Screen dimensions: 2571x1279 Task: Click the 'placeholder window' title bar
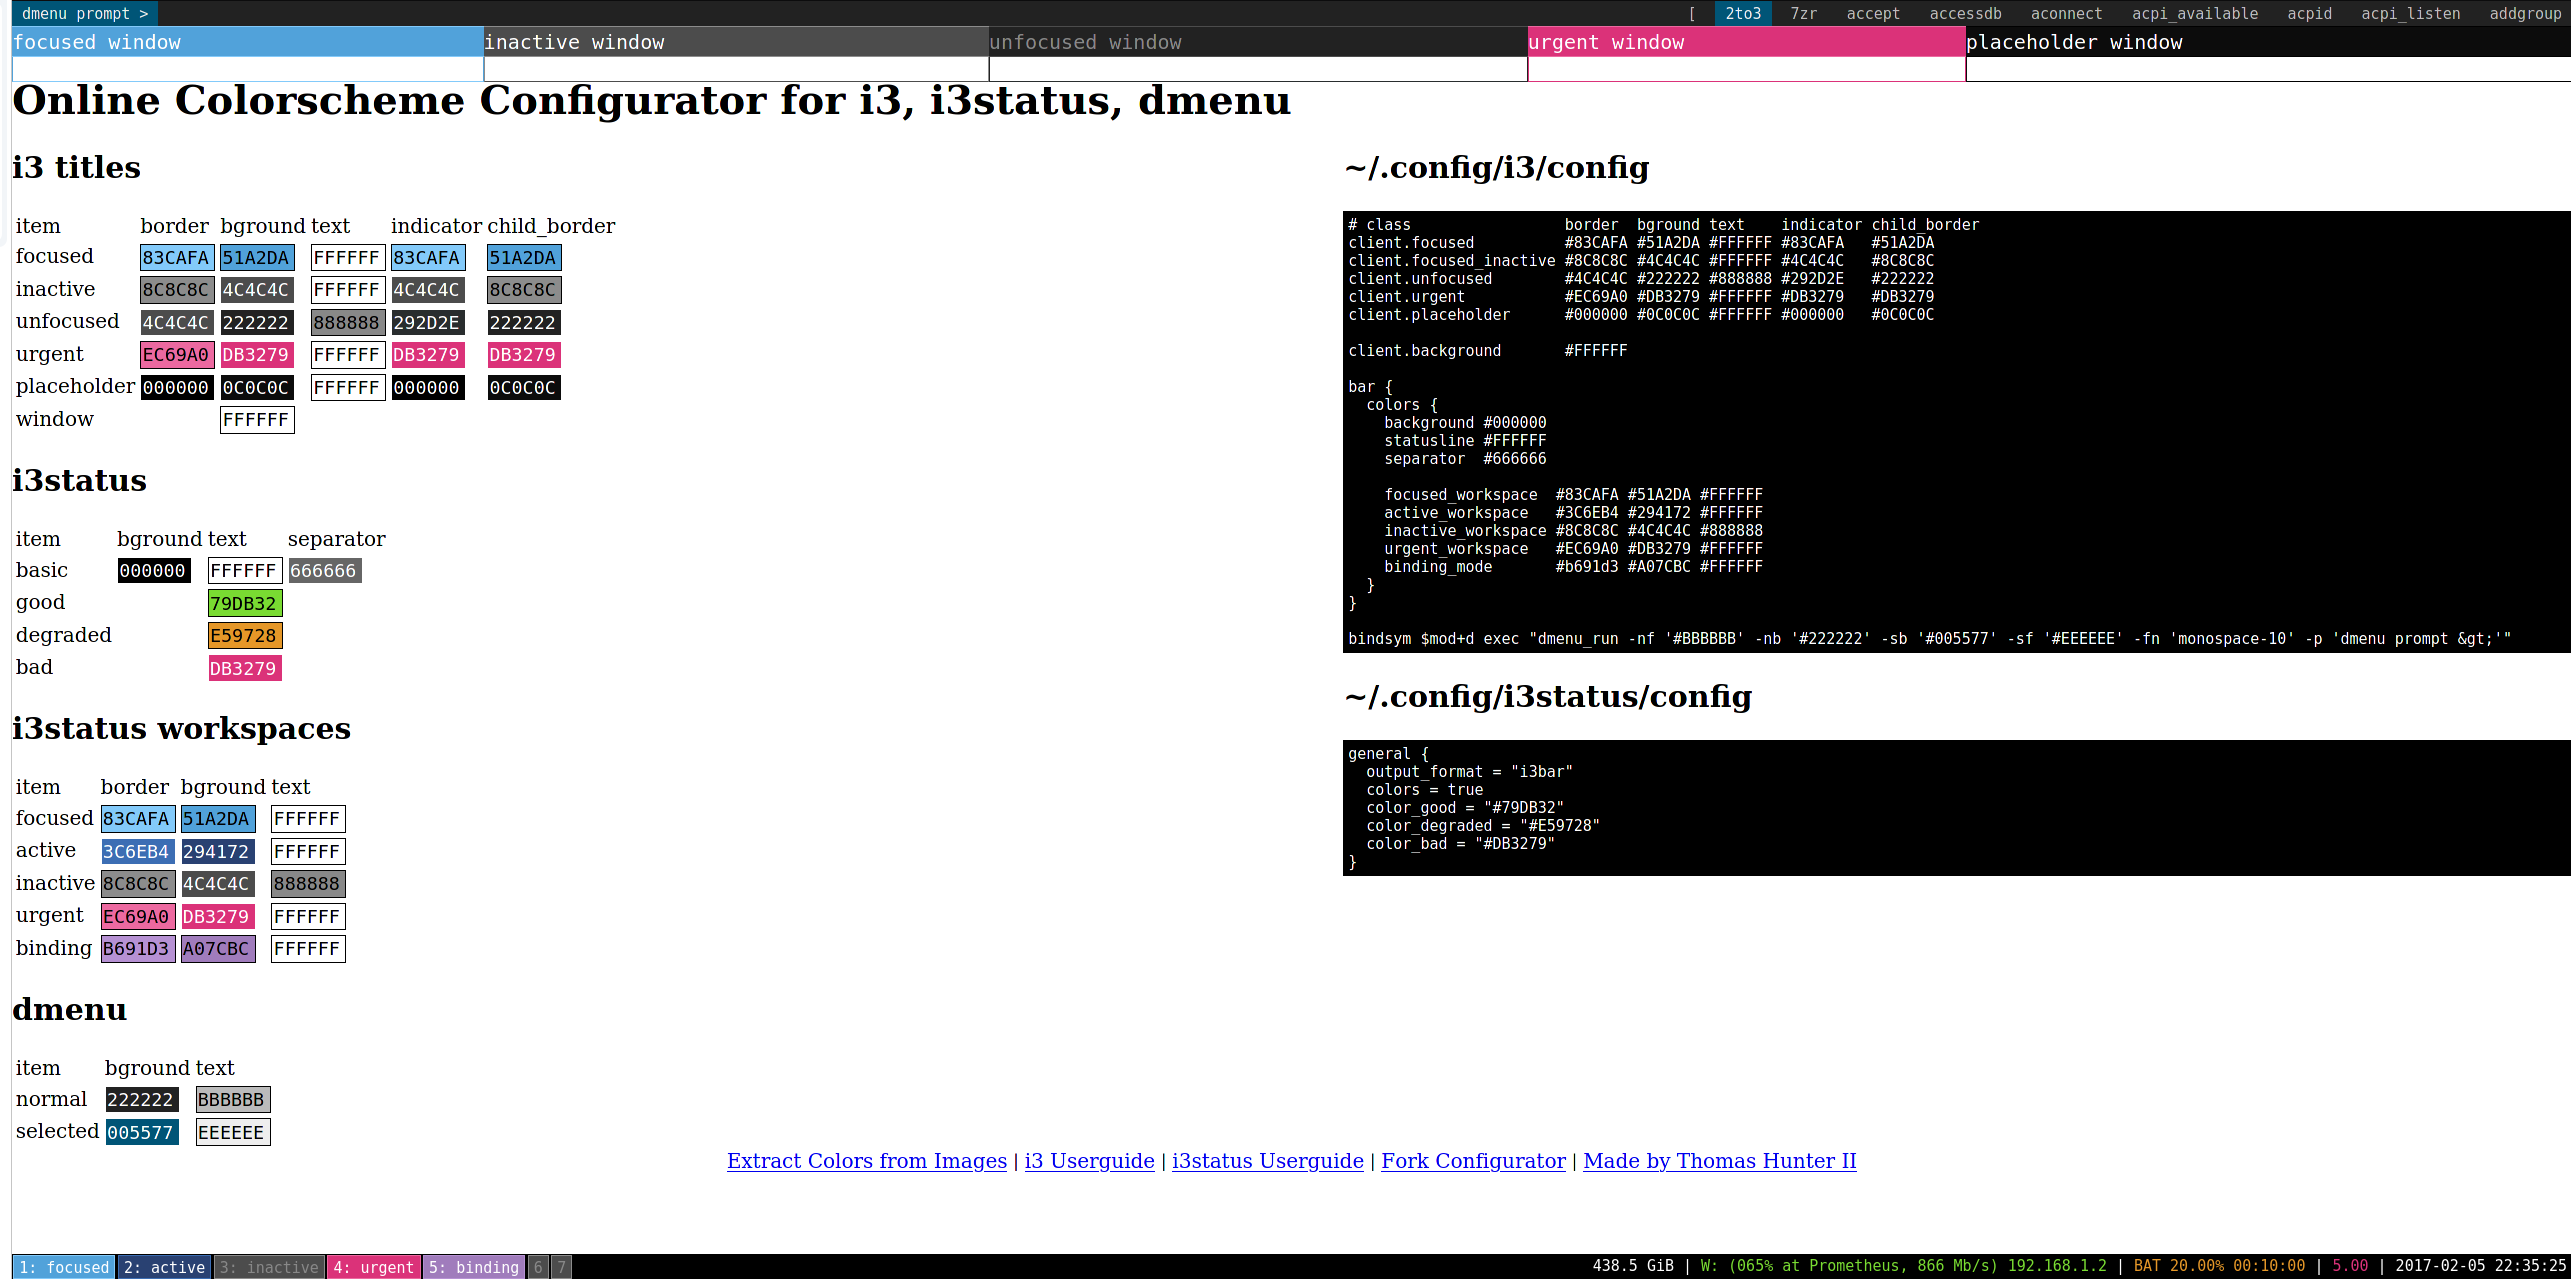[2268, 42]
